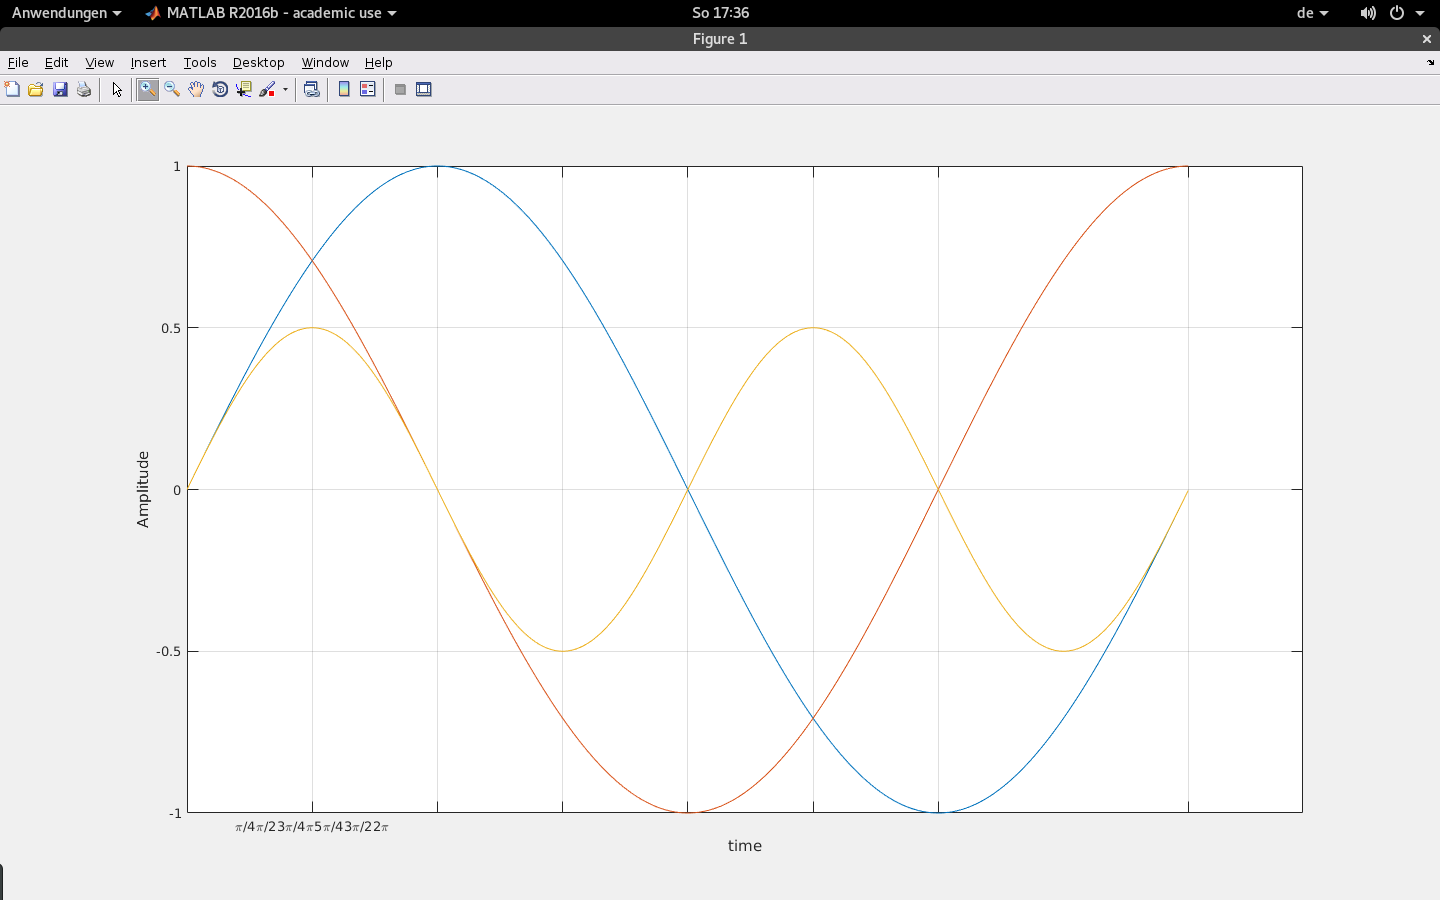Click the volume speaker icon
This screenshot has height=900, width=1440.
pyautogui.click(x=1367, y=13)
